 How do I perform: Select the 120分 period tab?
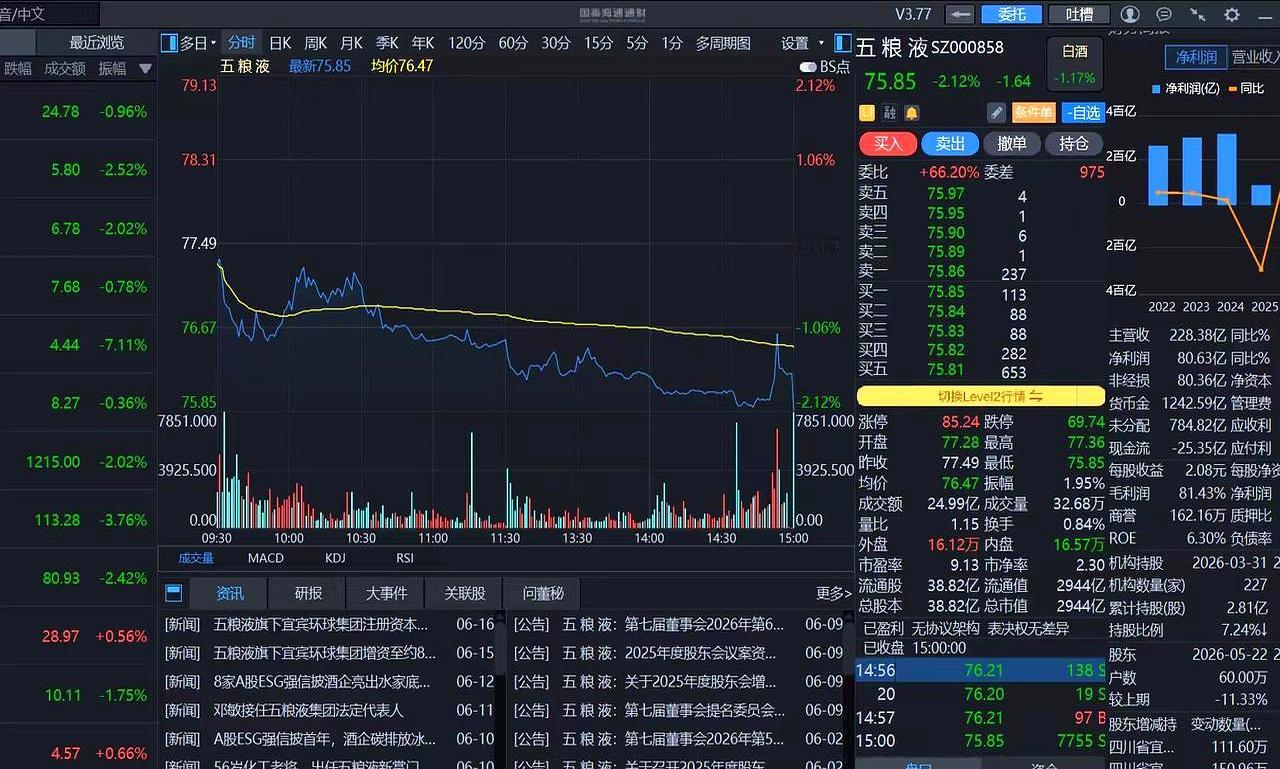pyautogui.click(x=466, y=43)
